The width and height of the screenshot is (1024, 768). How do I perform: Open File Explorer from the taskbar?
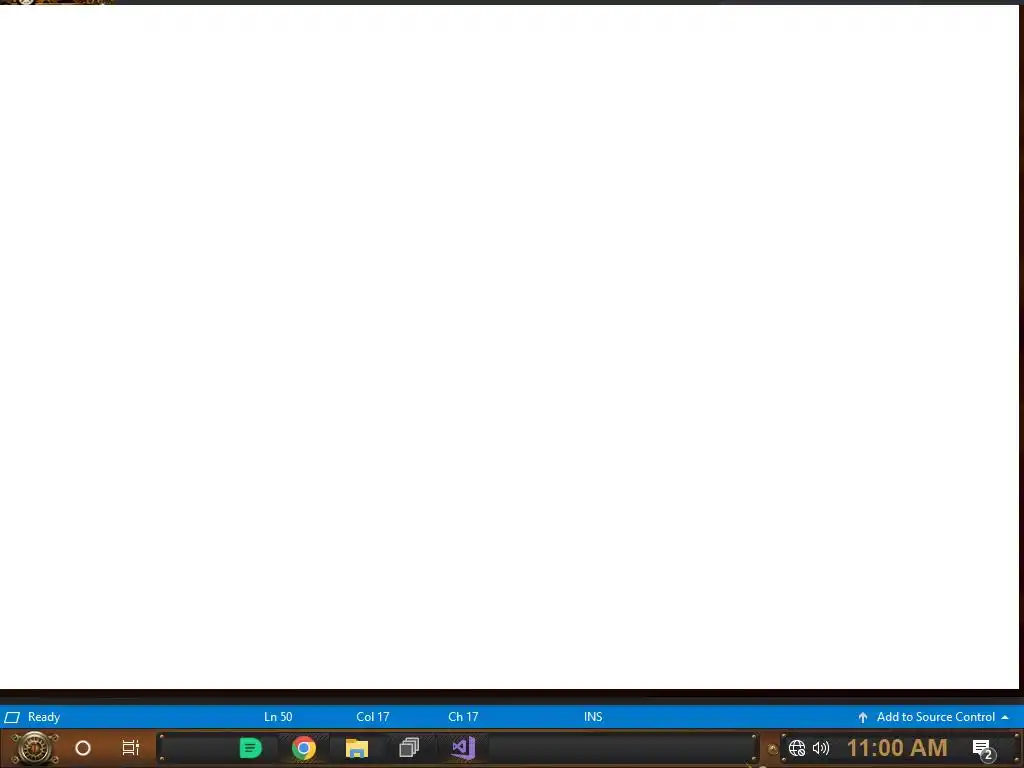tap(357, 748)
